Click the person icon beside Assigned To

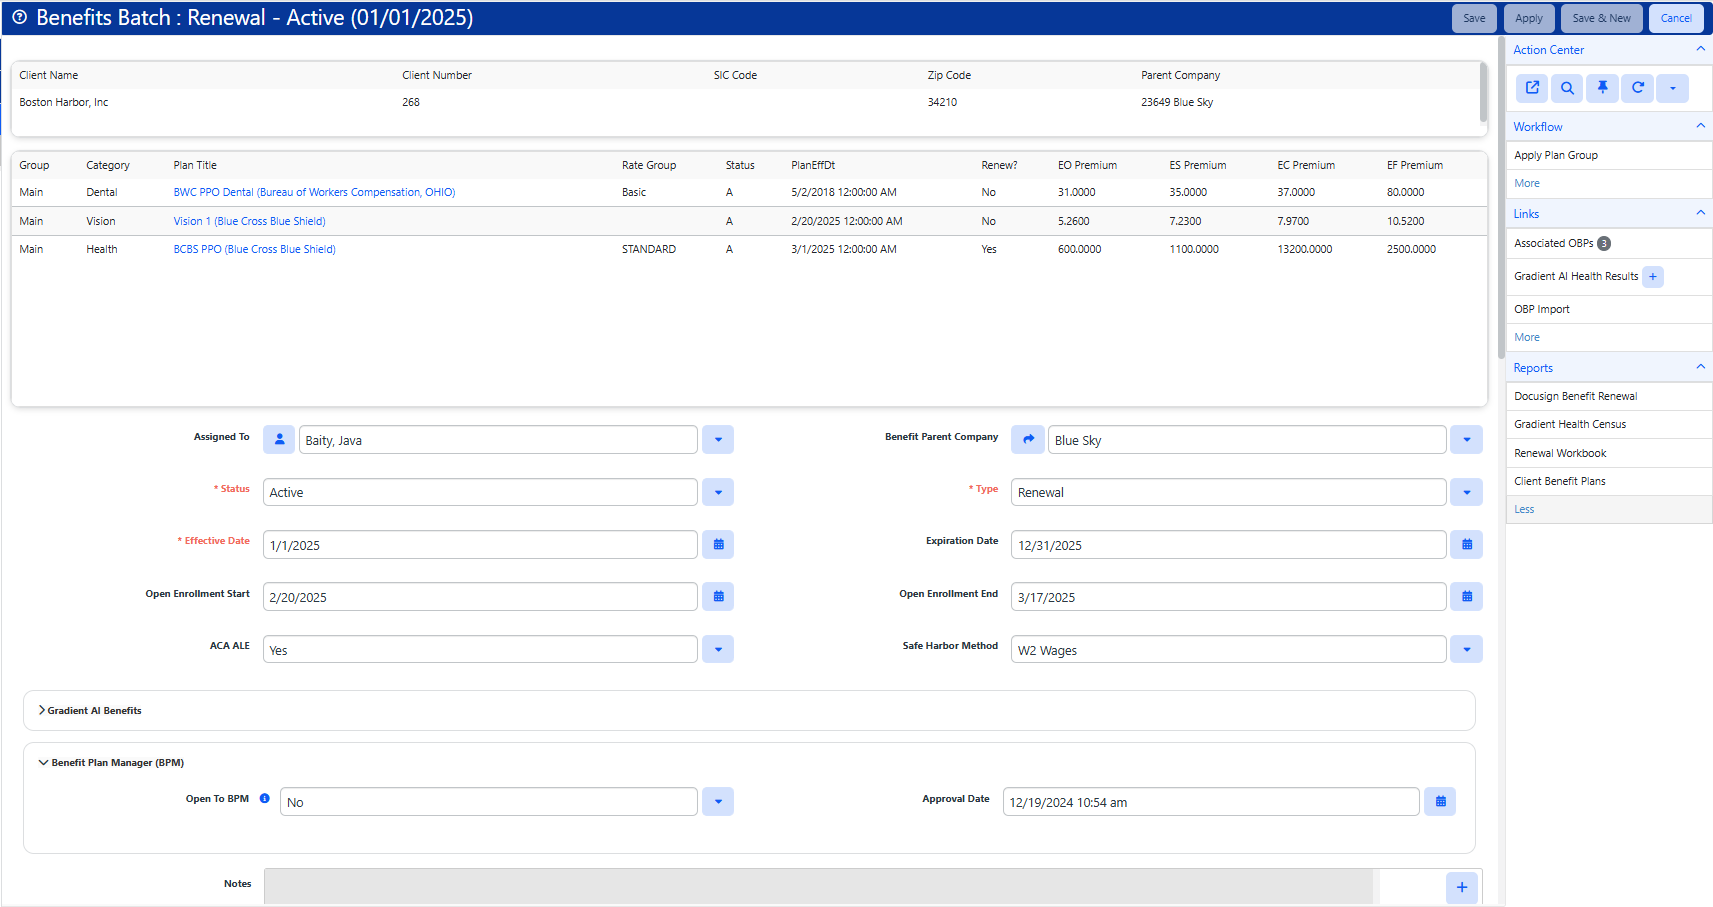pyautogui.click(x=279, y=439)
